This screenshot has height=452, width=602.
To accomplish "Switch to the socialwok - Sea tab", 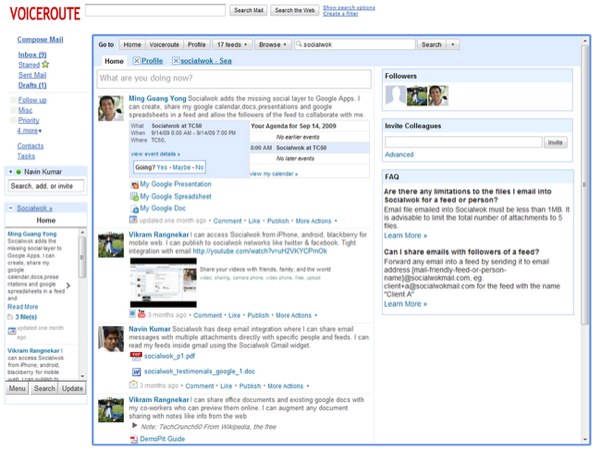I will (206, 61).
